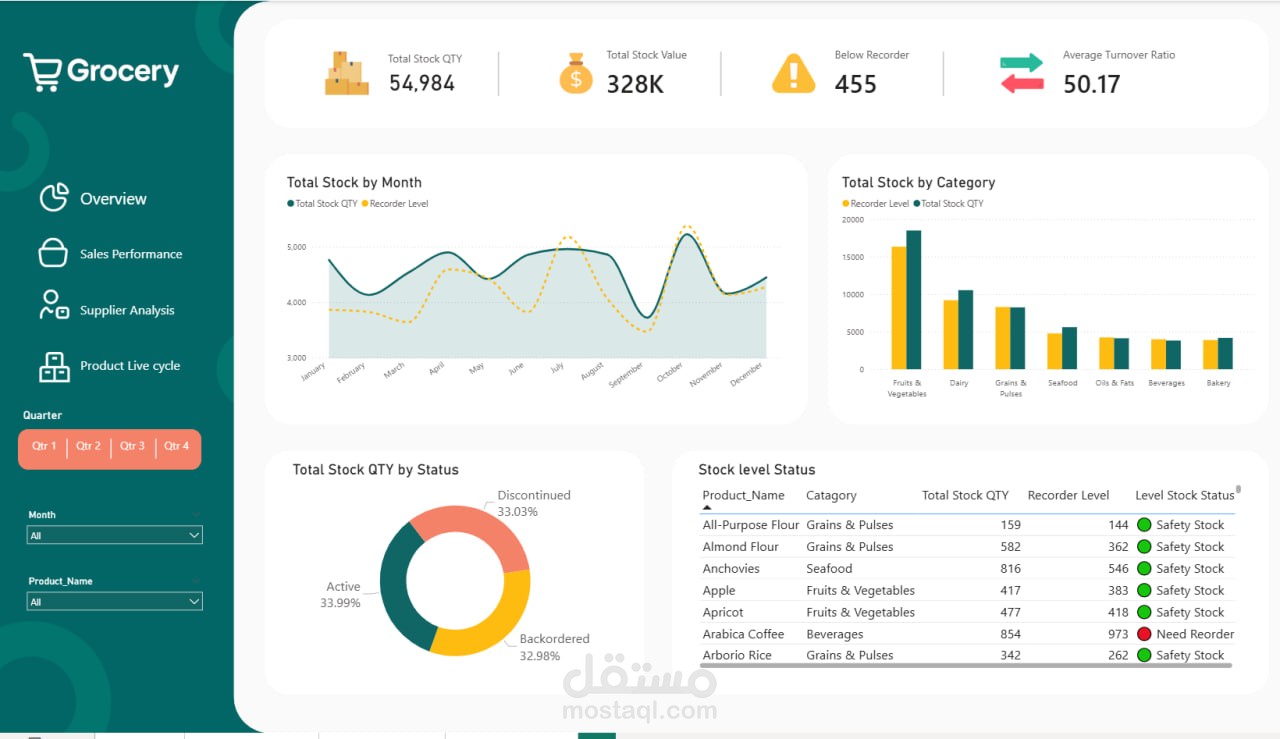
Task: Click the 455 below recorder figure
Action: (856, 84)
